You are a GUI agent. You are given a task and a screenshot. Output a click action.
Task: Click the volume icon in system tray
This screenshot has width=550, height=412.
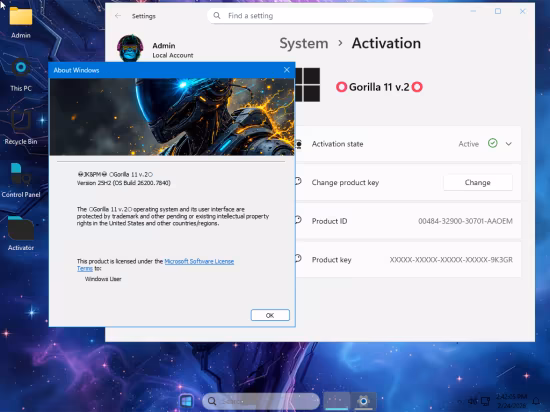[472, 401]
